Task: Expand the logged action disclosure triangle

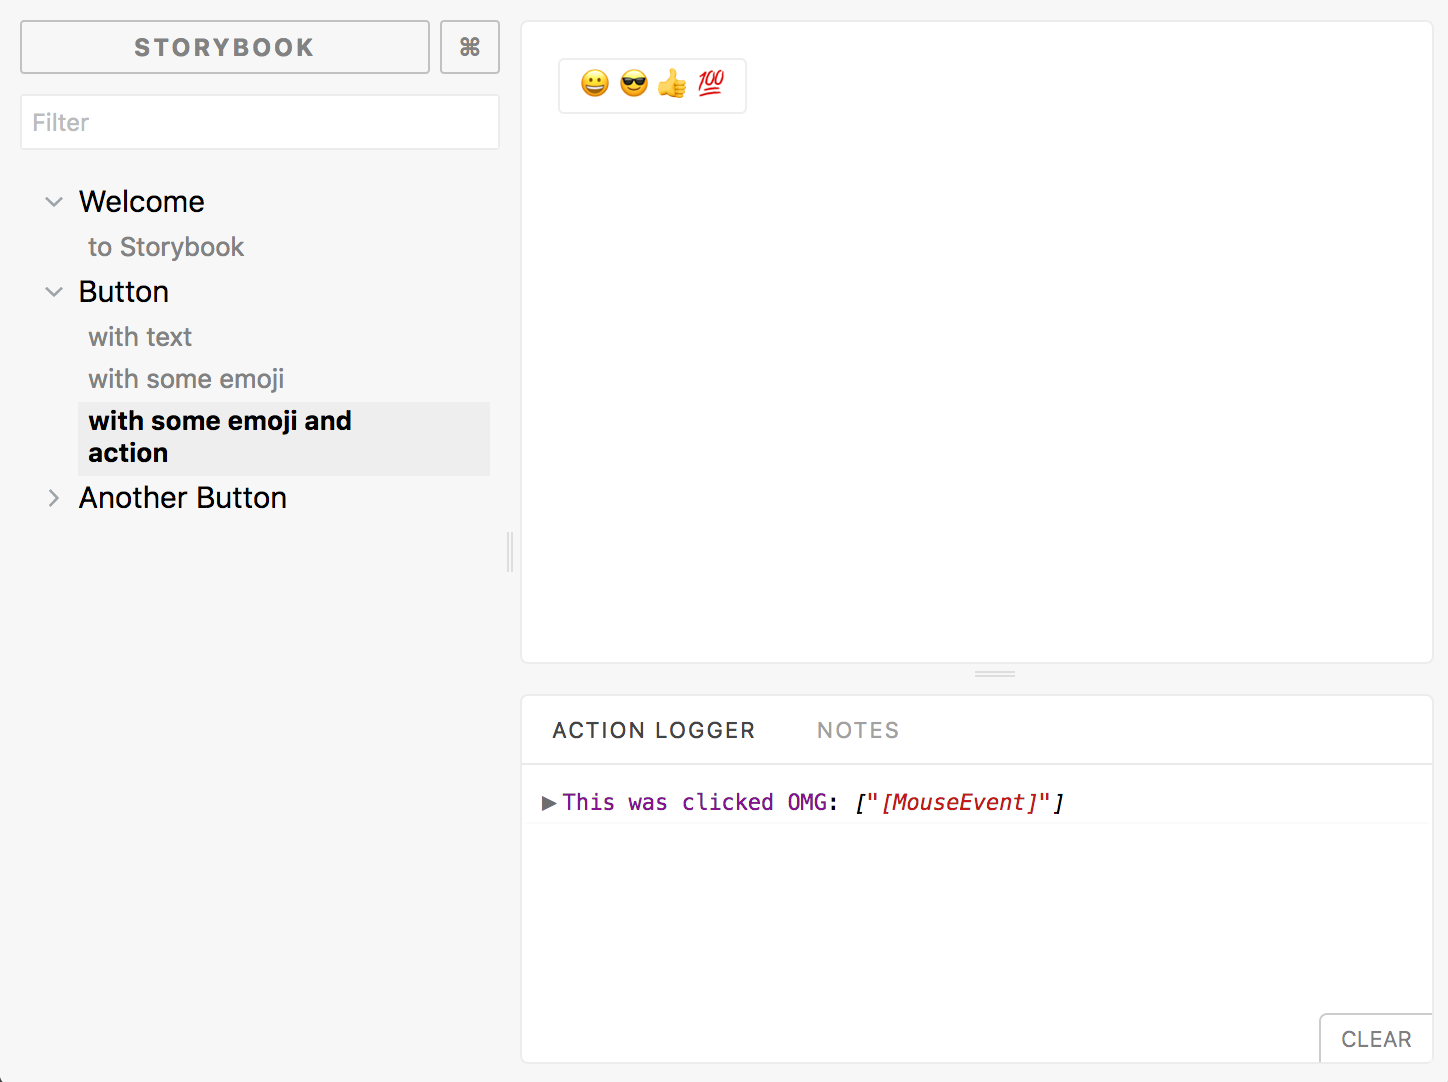Action: click(x=549, y=803)
